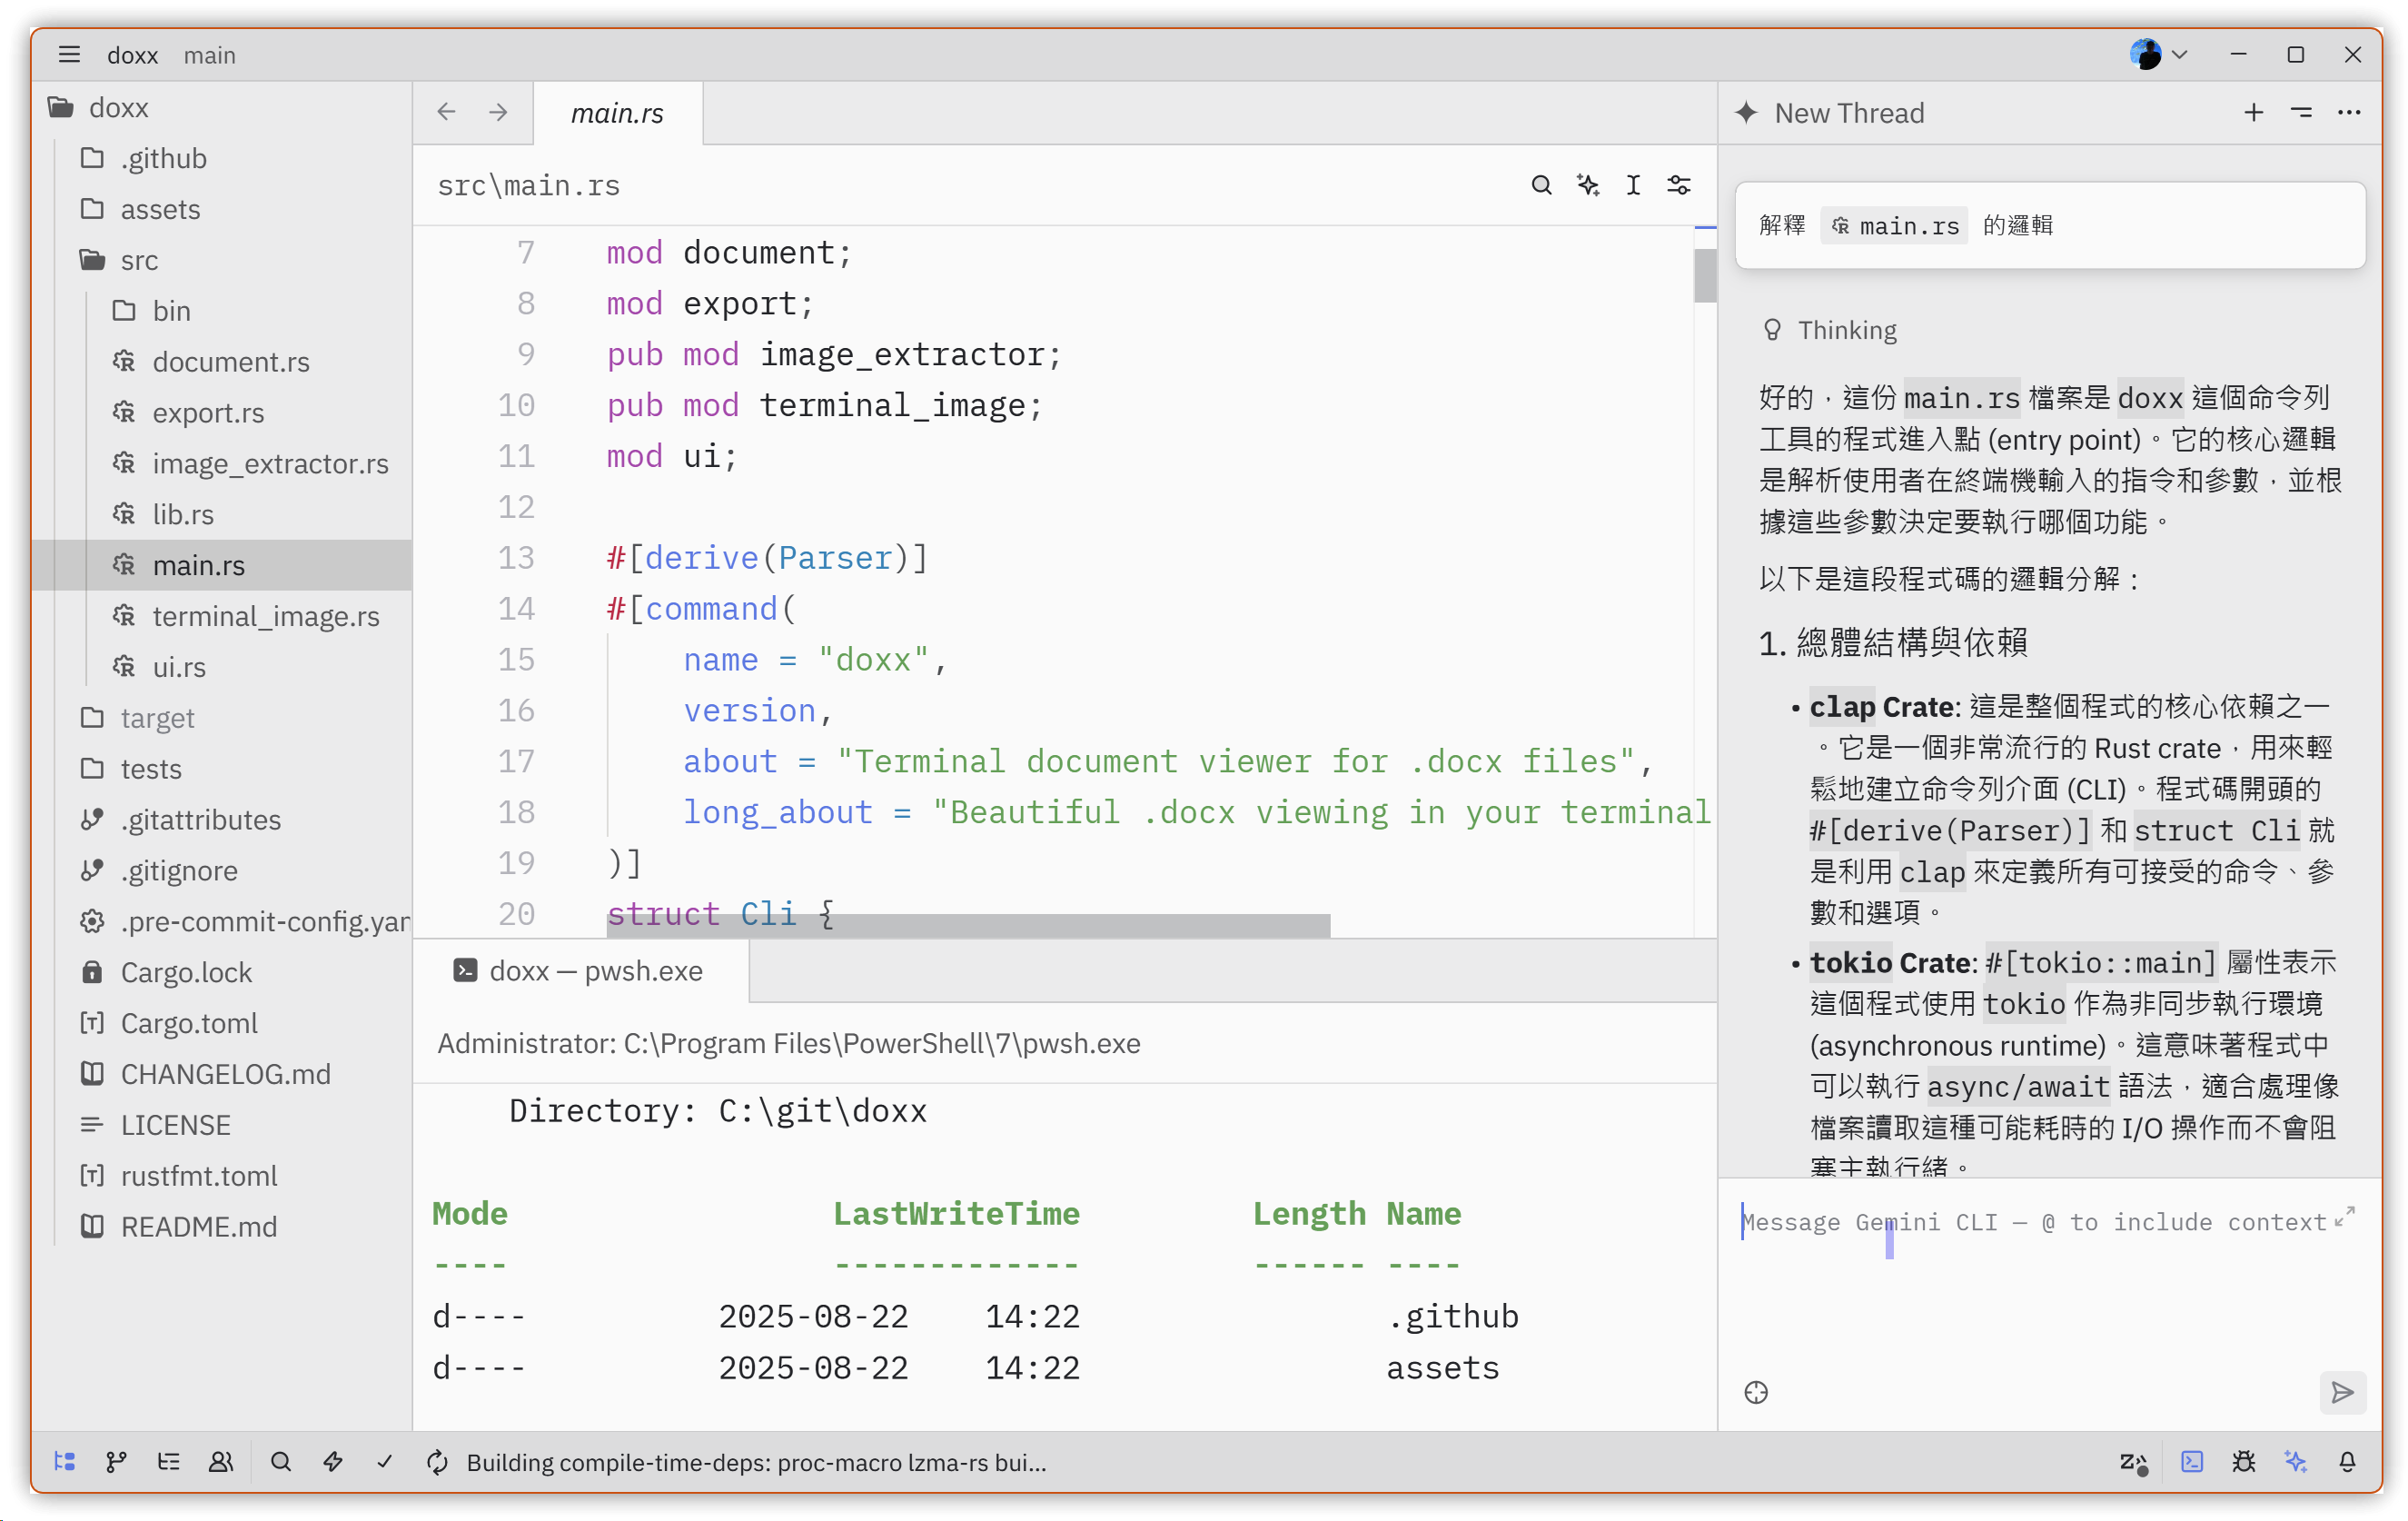Open editor controls settings icon
Image resolution: width=2408 pixels, height=1521 pixels.
click(1679, 185)
